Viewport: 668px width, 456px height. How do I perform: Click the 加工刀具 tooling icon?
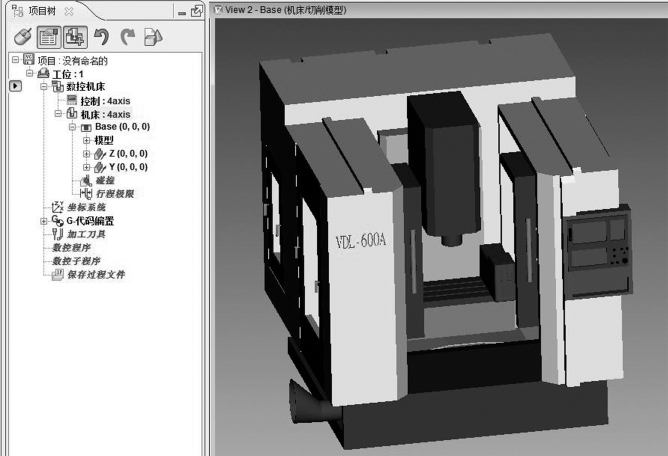[58, 234]
